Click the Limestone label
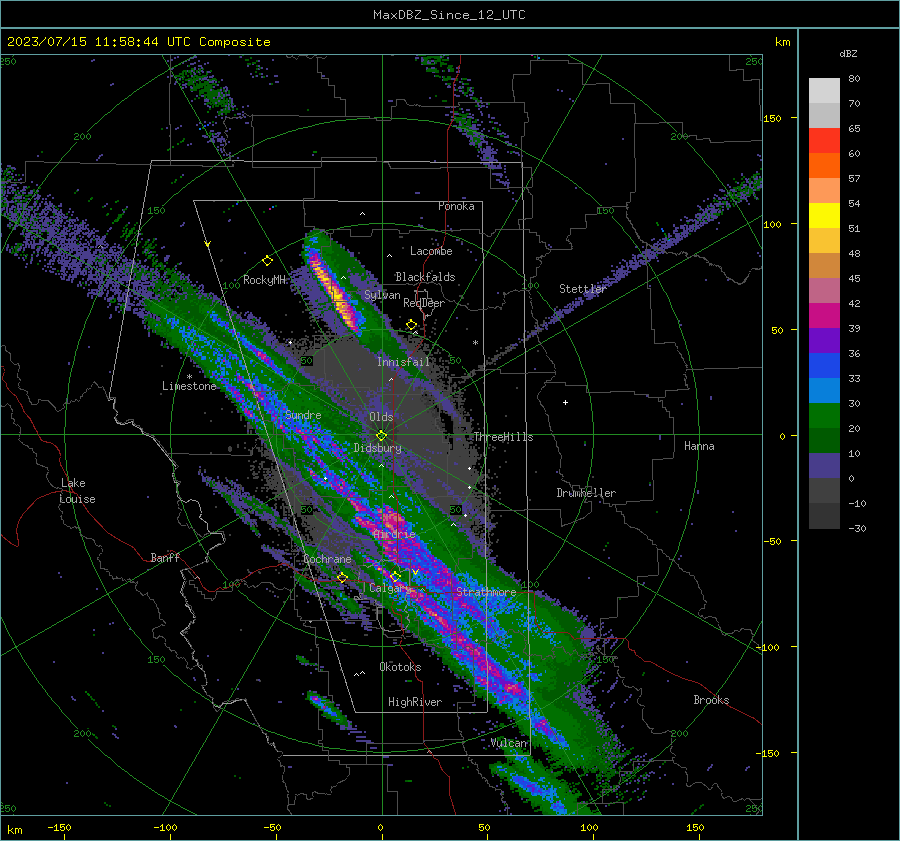This screenshot has height=841, width=900. click(x=189, y=386)
